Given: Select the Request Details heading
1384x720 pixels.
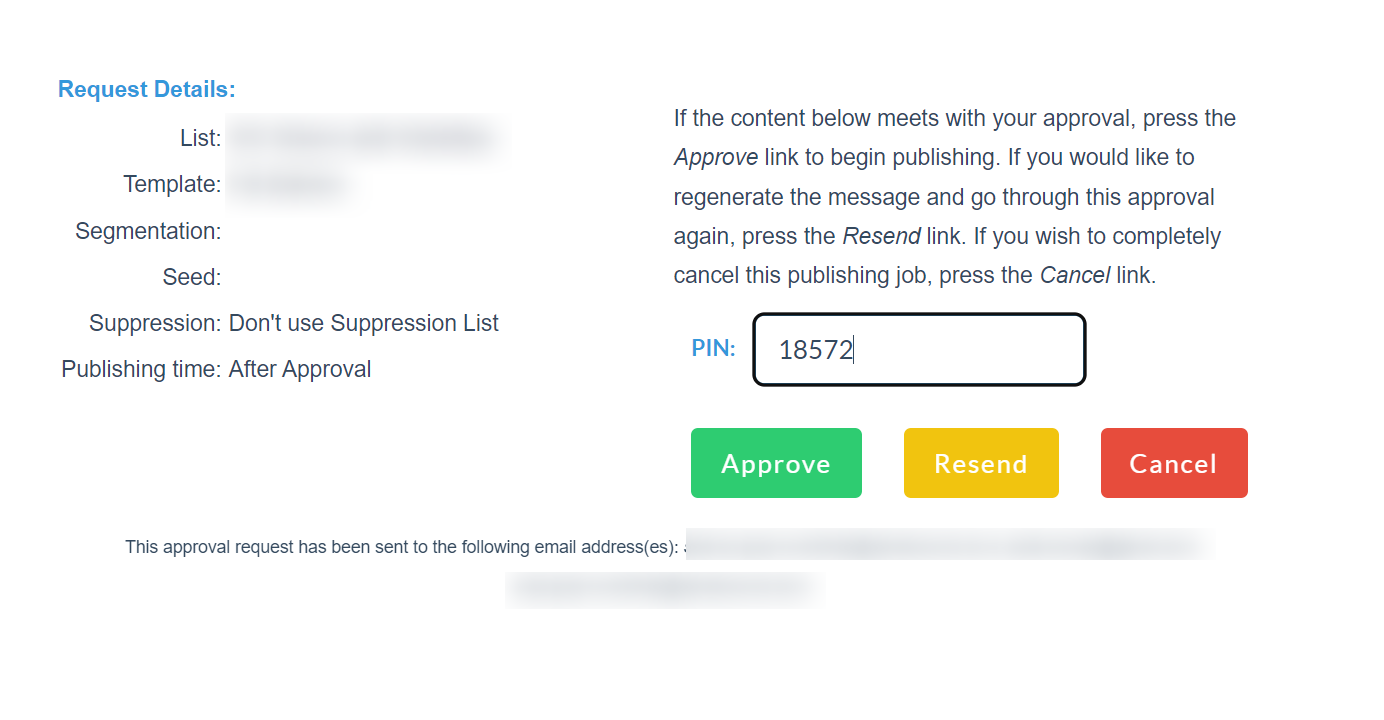Looking at the screenshot, I should (x=147, y=89).
